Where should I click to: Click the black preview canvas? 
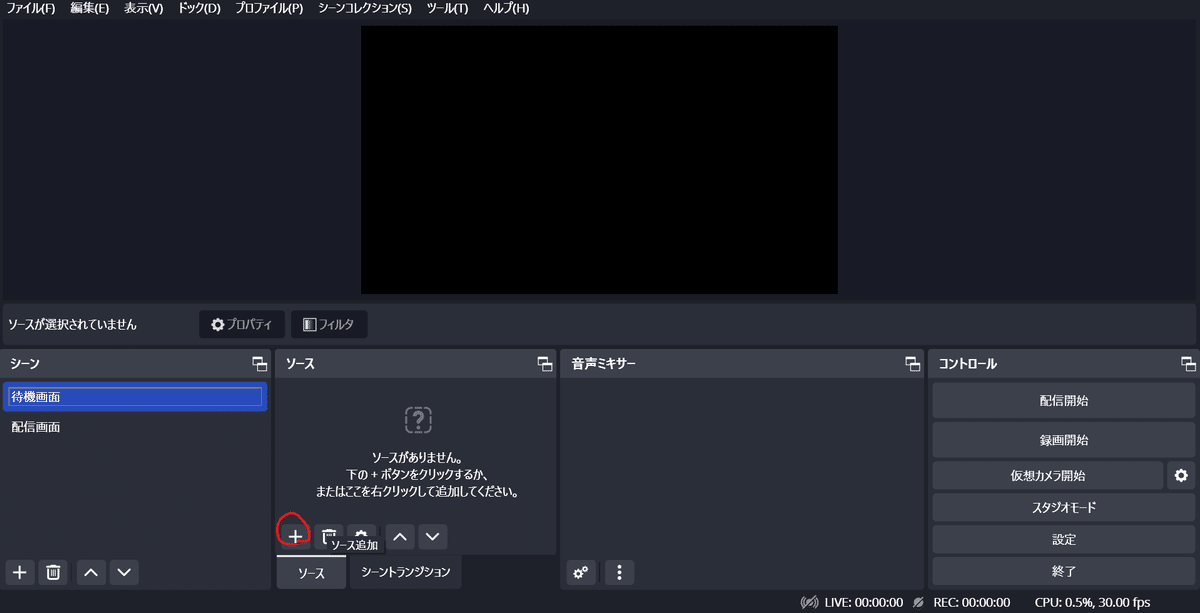pos(599,160)
